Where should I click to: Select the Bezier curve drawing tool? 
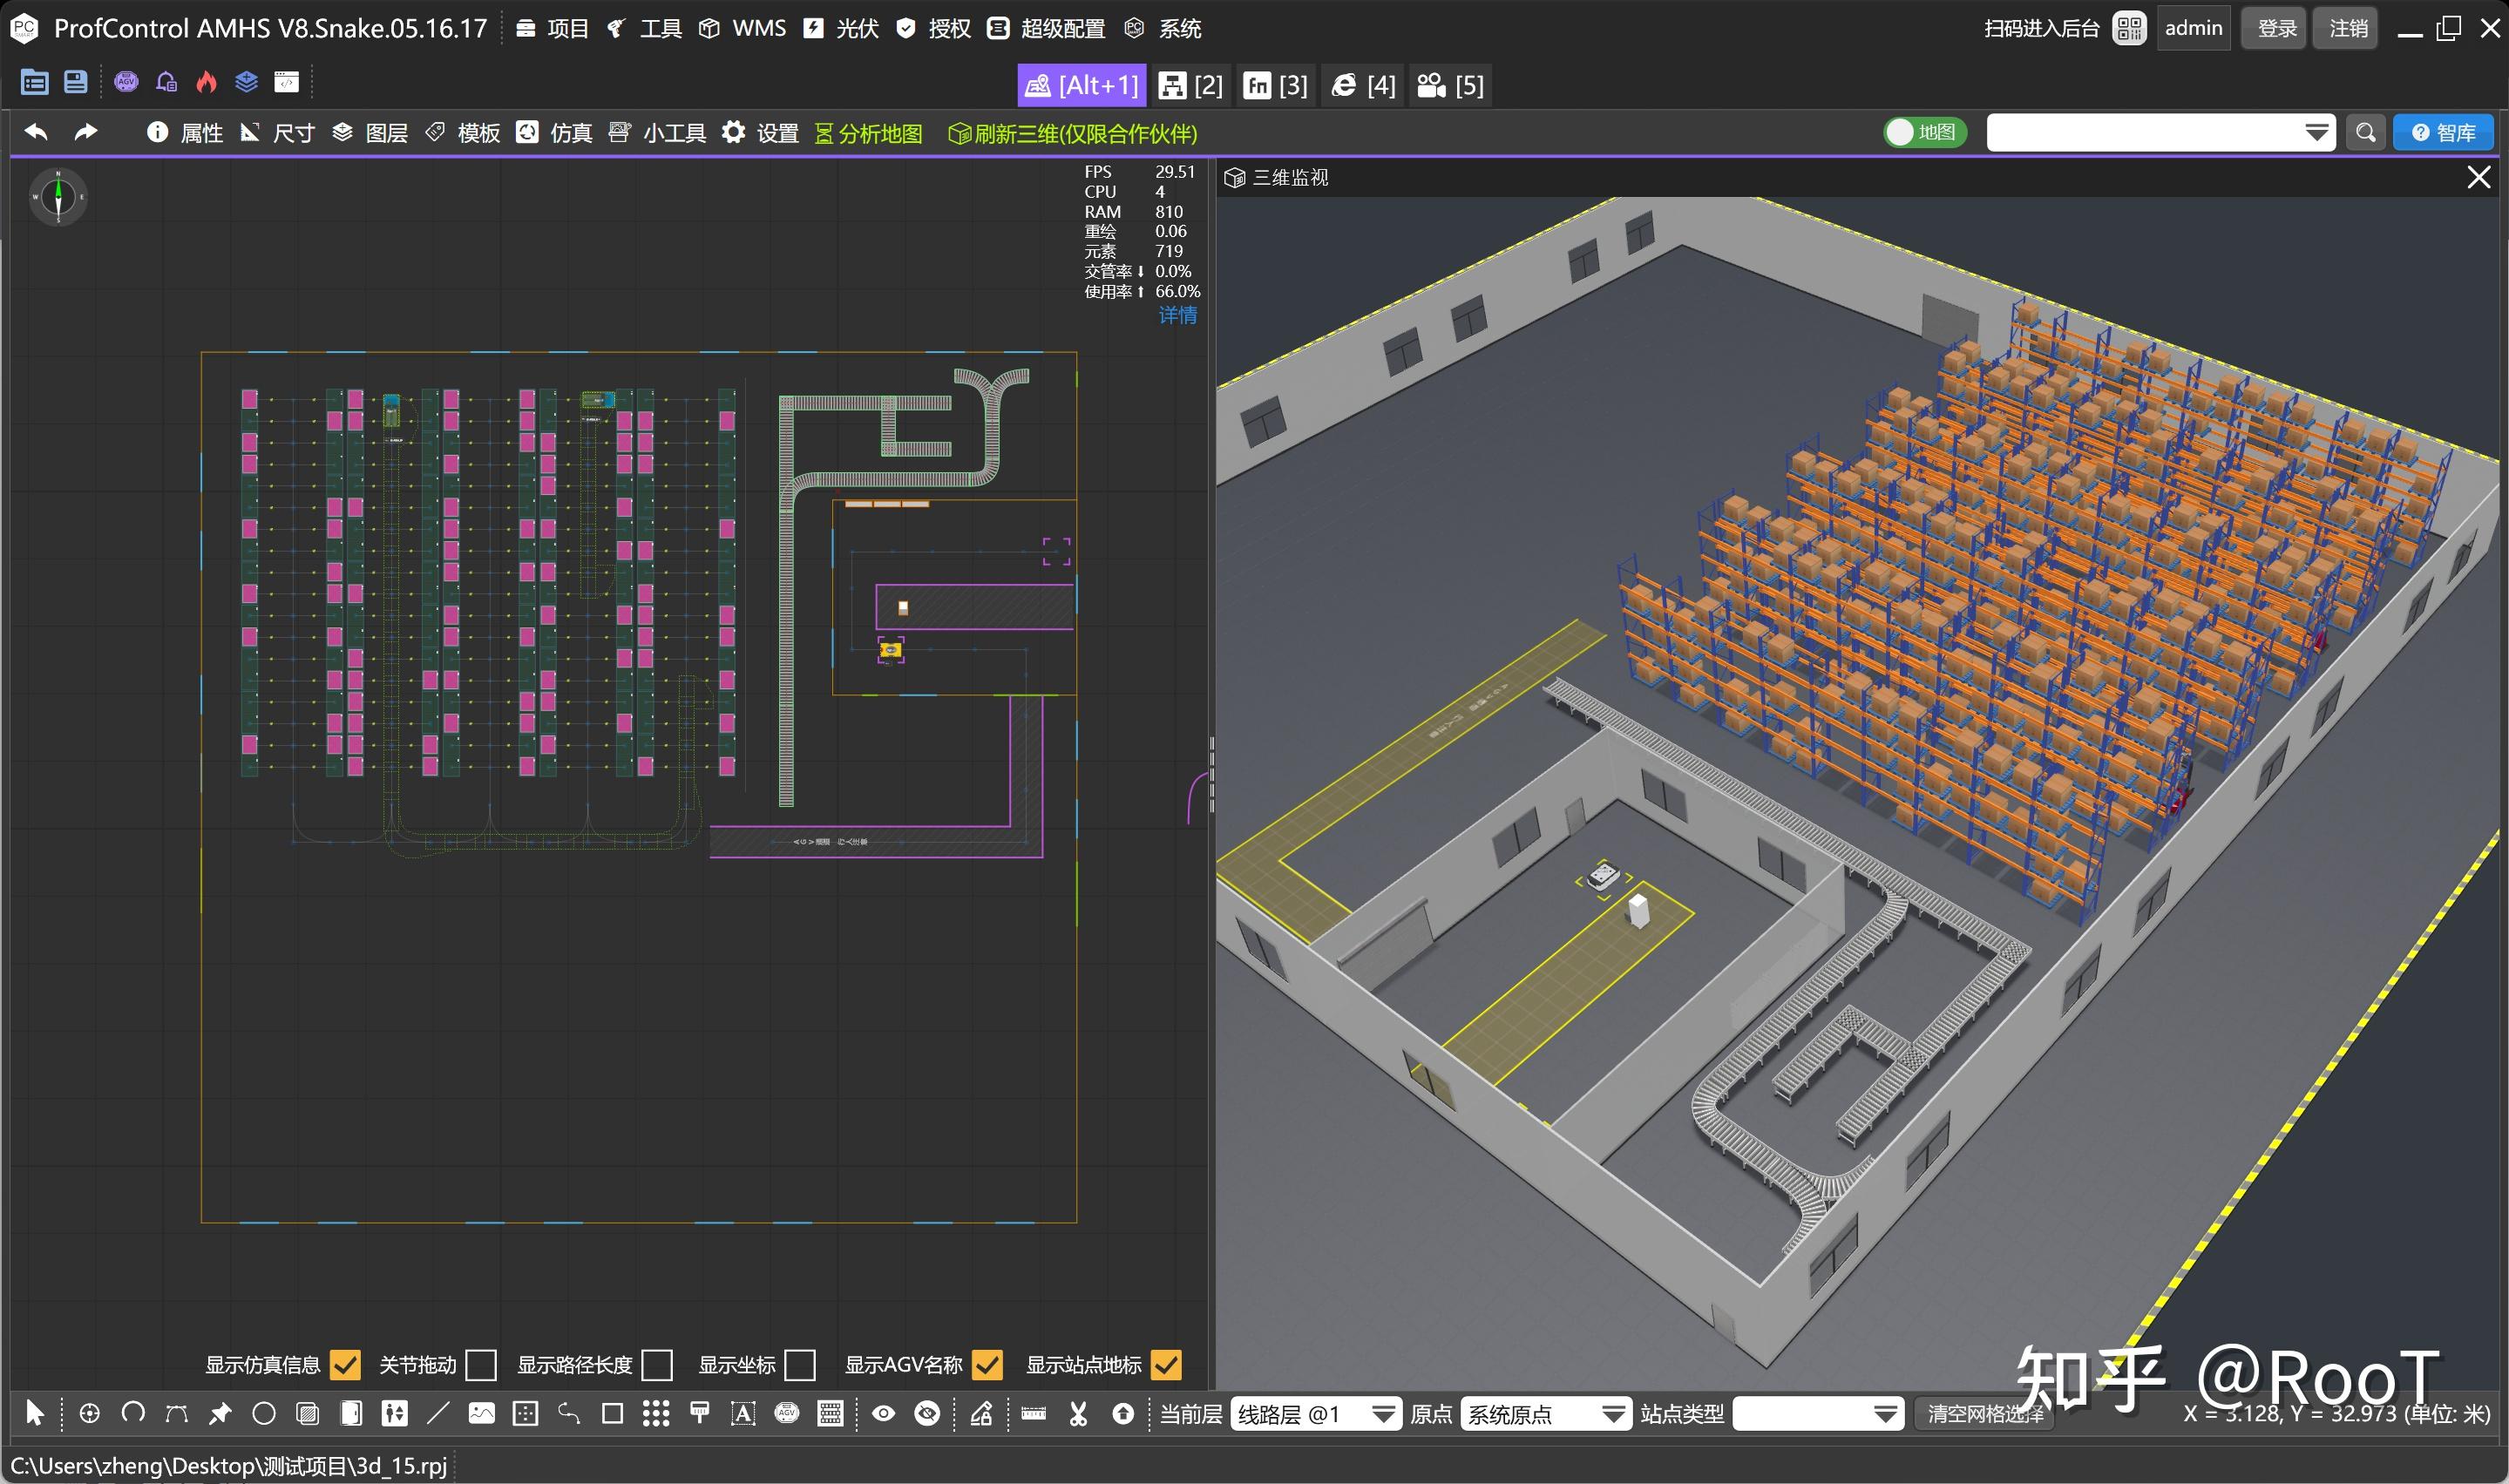tap(176, 1413)
